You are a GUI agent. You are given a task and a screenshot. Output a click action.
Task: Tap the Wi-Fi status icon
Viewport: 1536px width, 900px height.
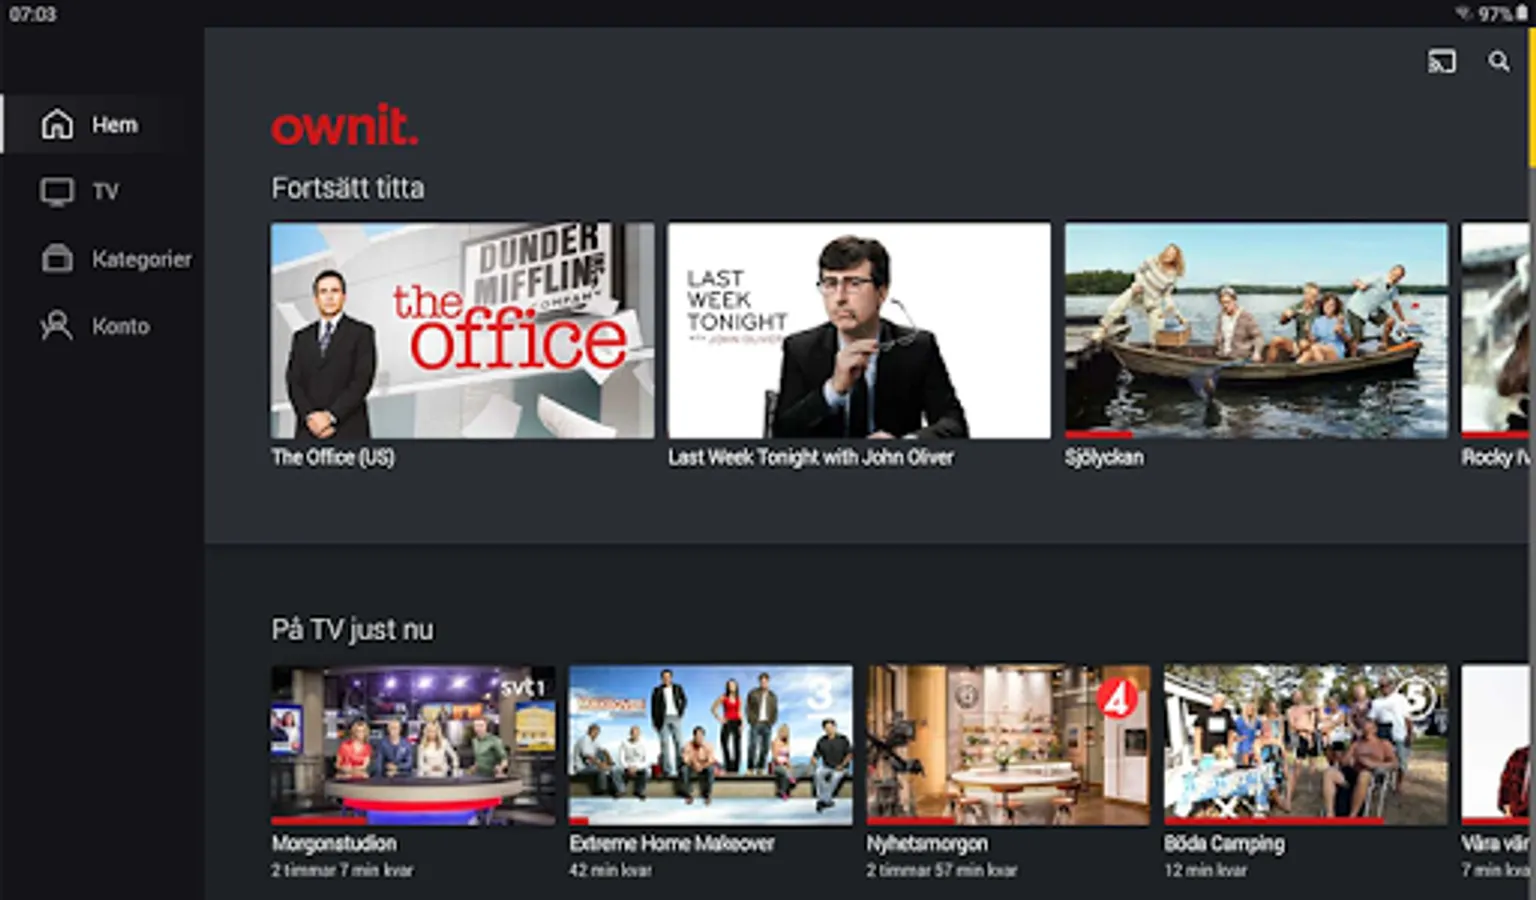click(1463, 14)
